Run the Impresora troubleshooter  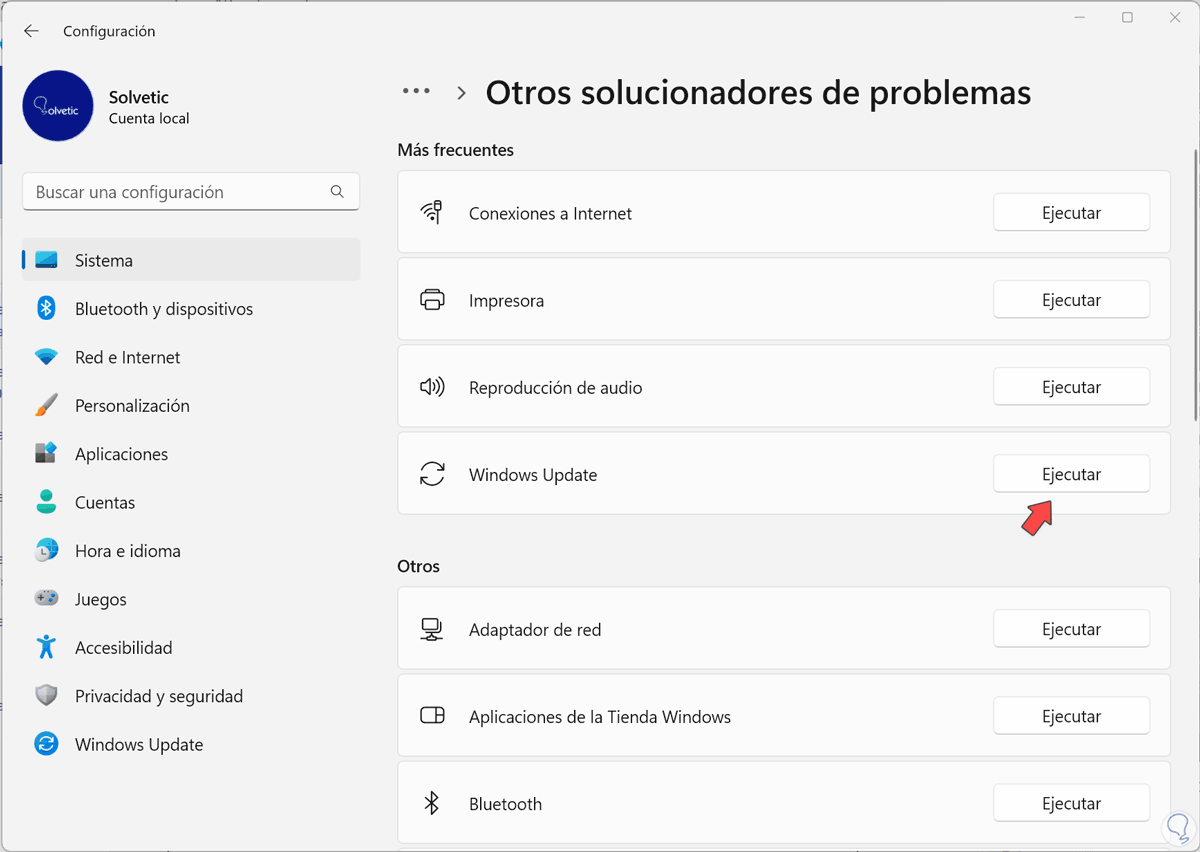pyautogui.click(x=1071, y=300)
